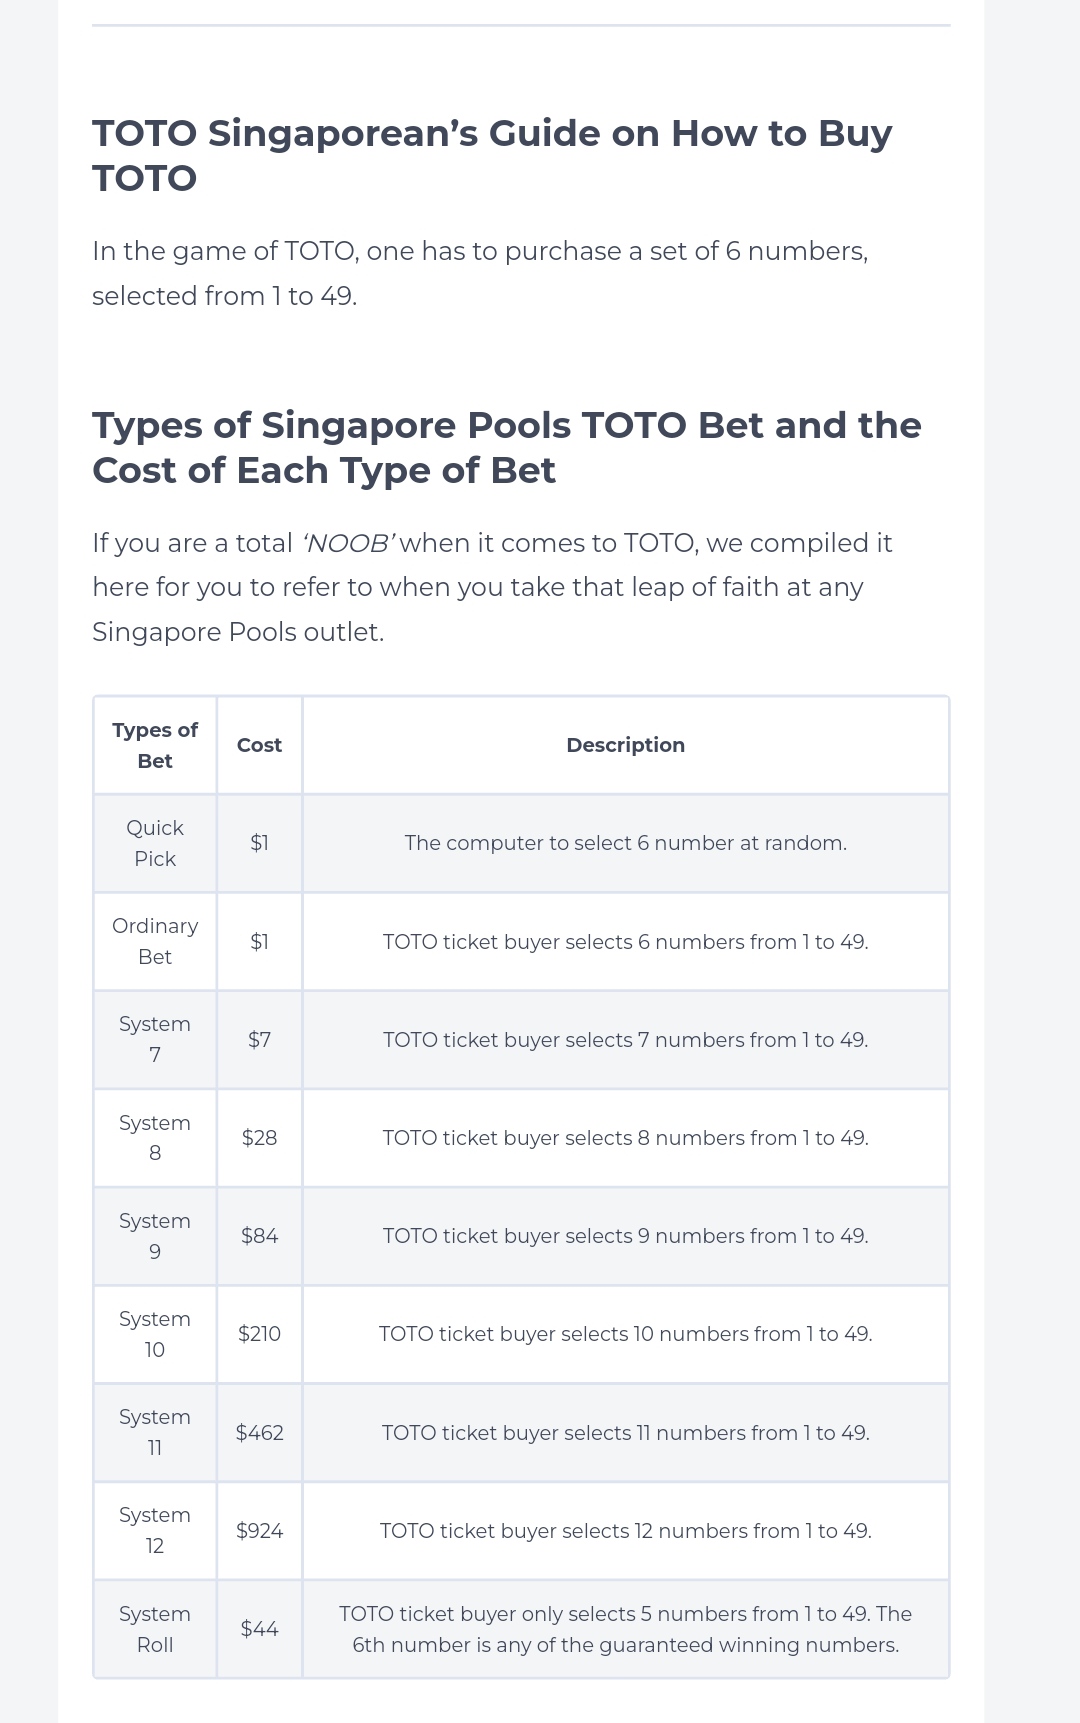Click the 'System Roll' row label
Viewport: 1080px width, 1723px height.
pyautogui.click(x=155, y=1629)
